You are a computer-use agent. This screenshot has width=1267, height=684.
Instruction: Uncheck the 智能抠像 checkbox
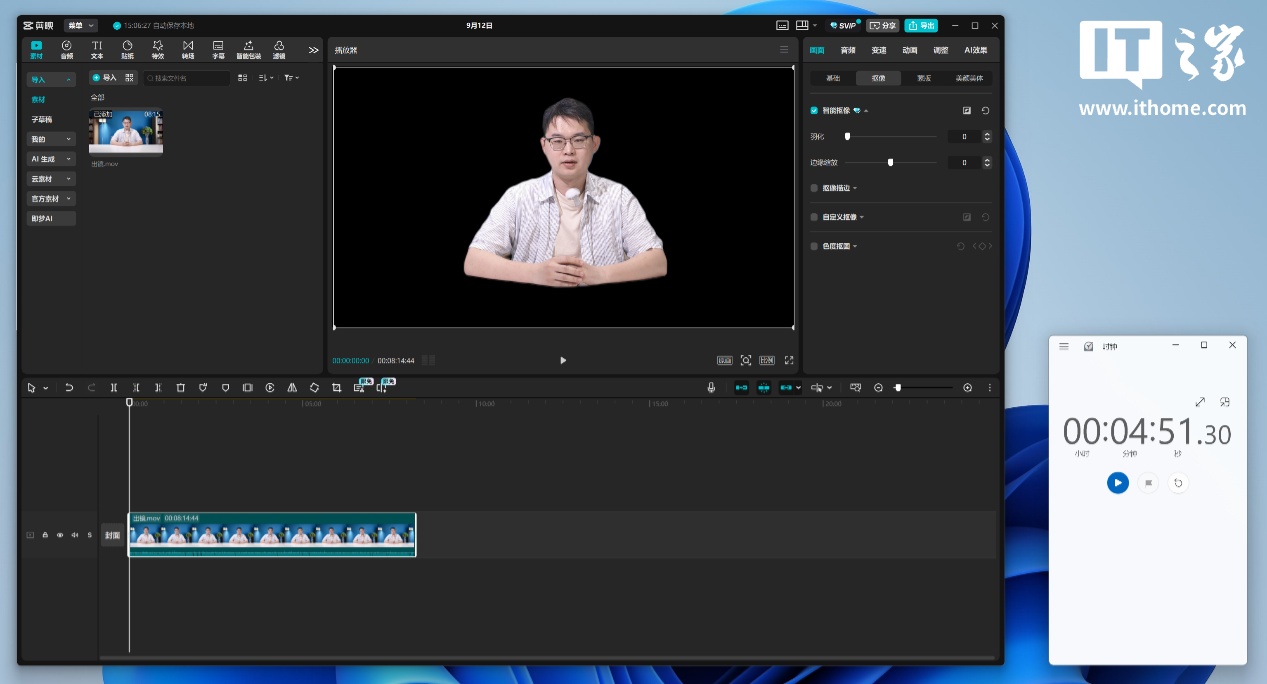[x=814, y=110]
